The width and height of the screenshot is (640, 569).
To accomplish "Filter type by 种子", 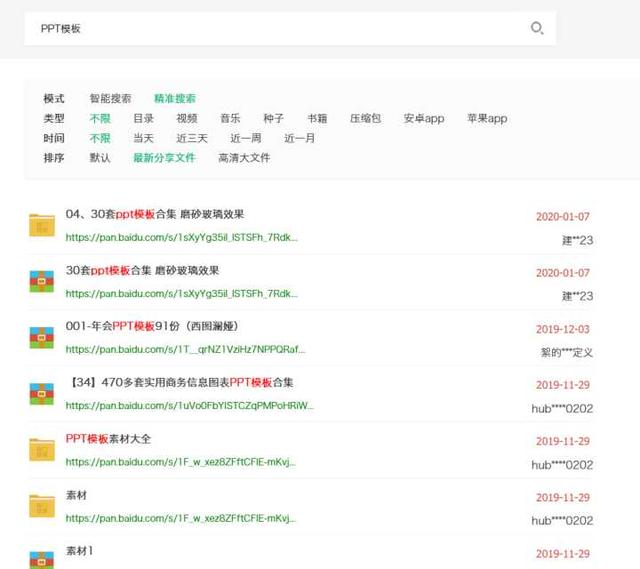I will pyautogui.click(x=273, y=118).
